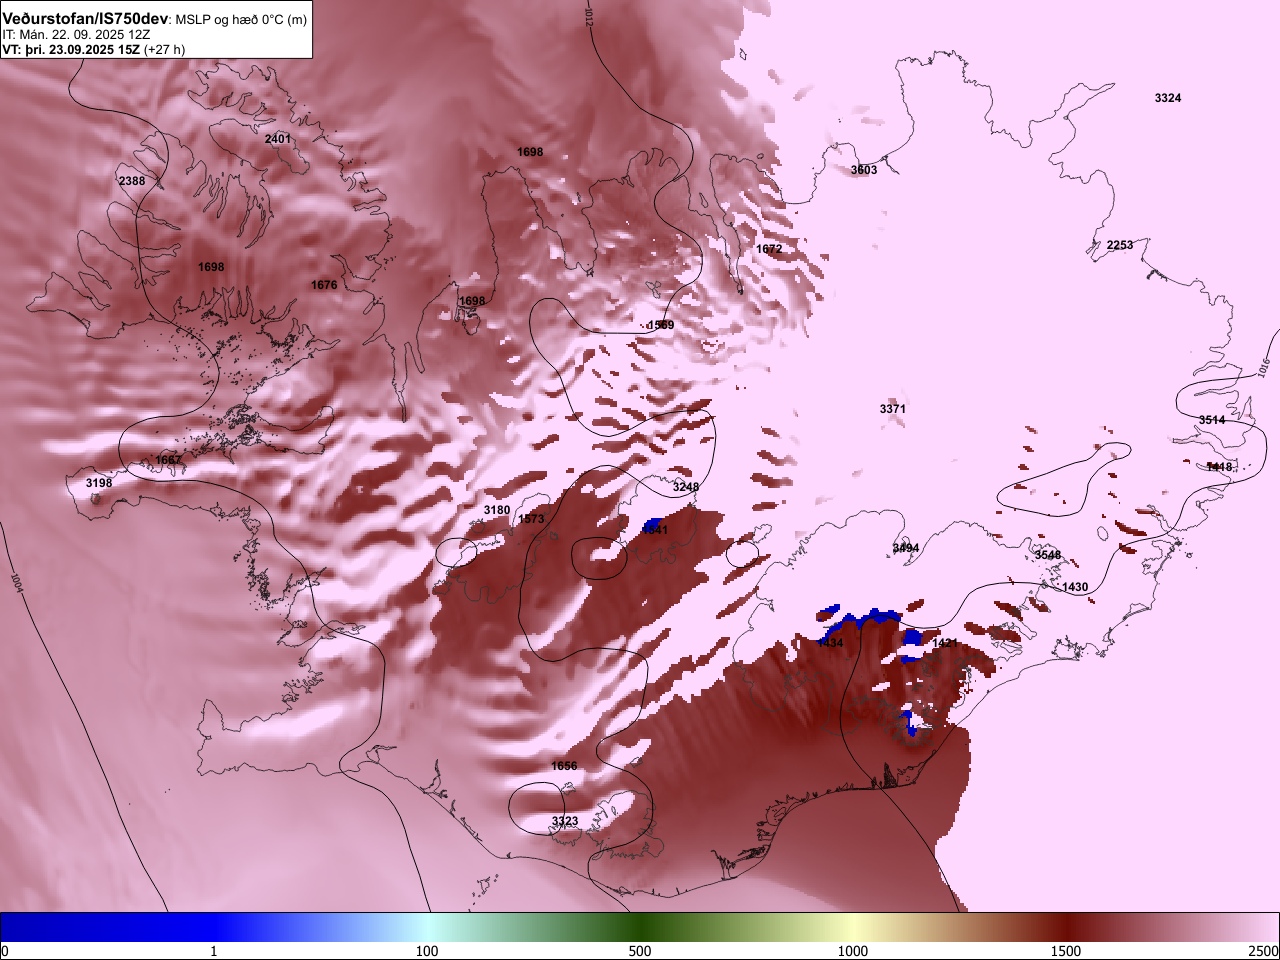Click the 'IT: Mán. 22. 09. 2025 12Z' line
The width and height of the screenshot is (1280, 960).
point(77,34)
